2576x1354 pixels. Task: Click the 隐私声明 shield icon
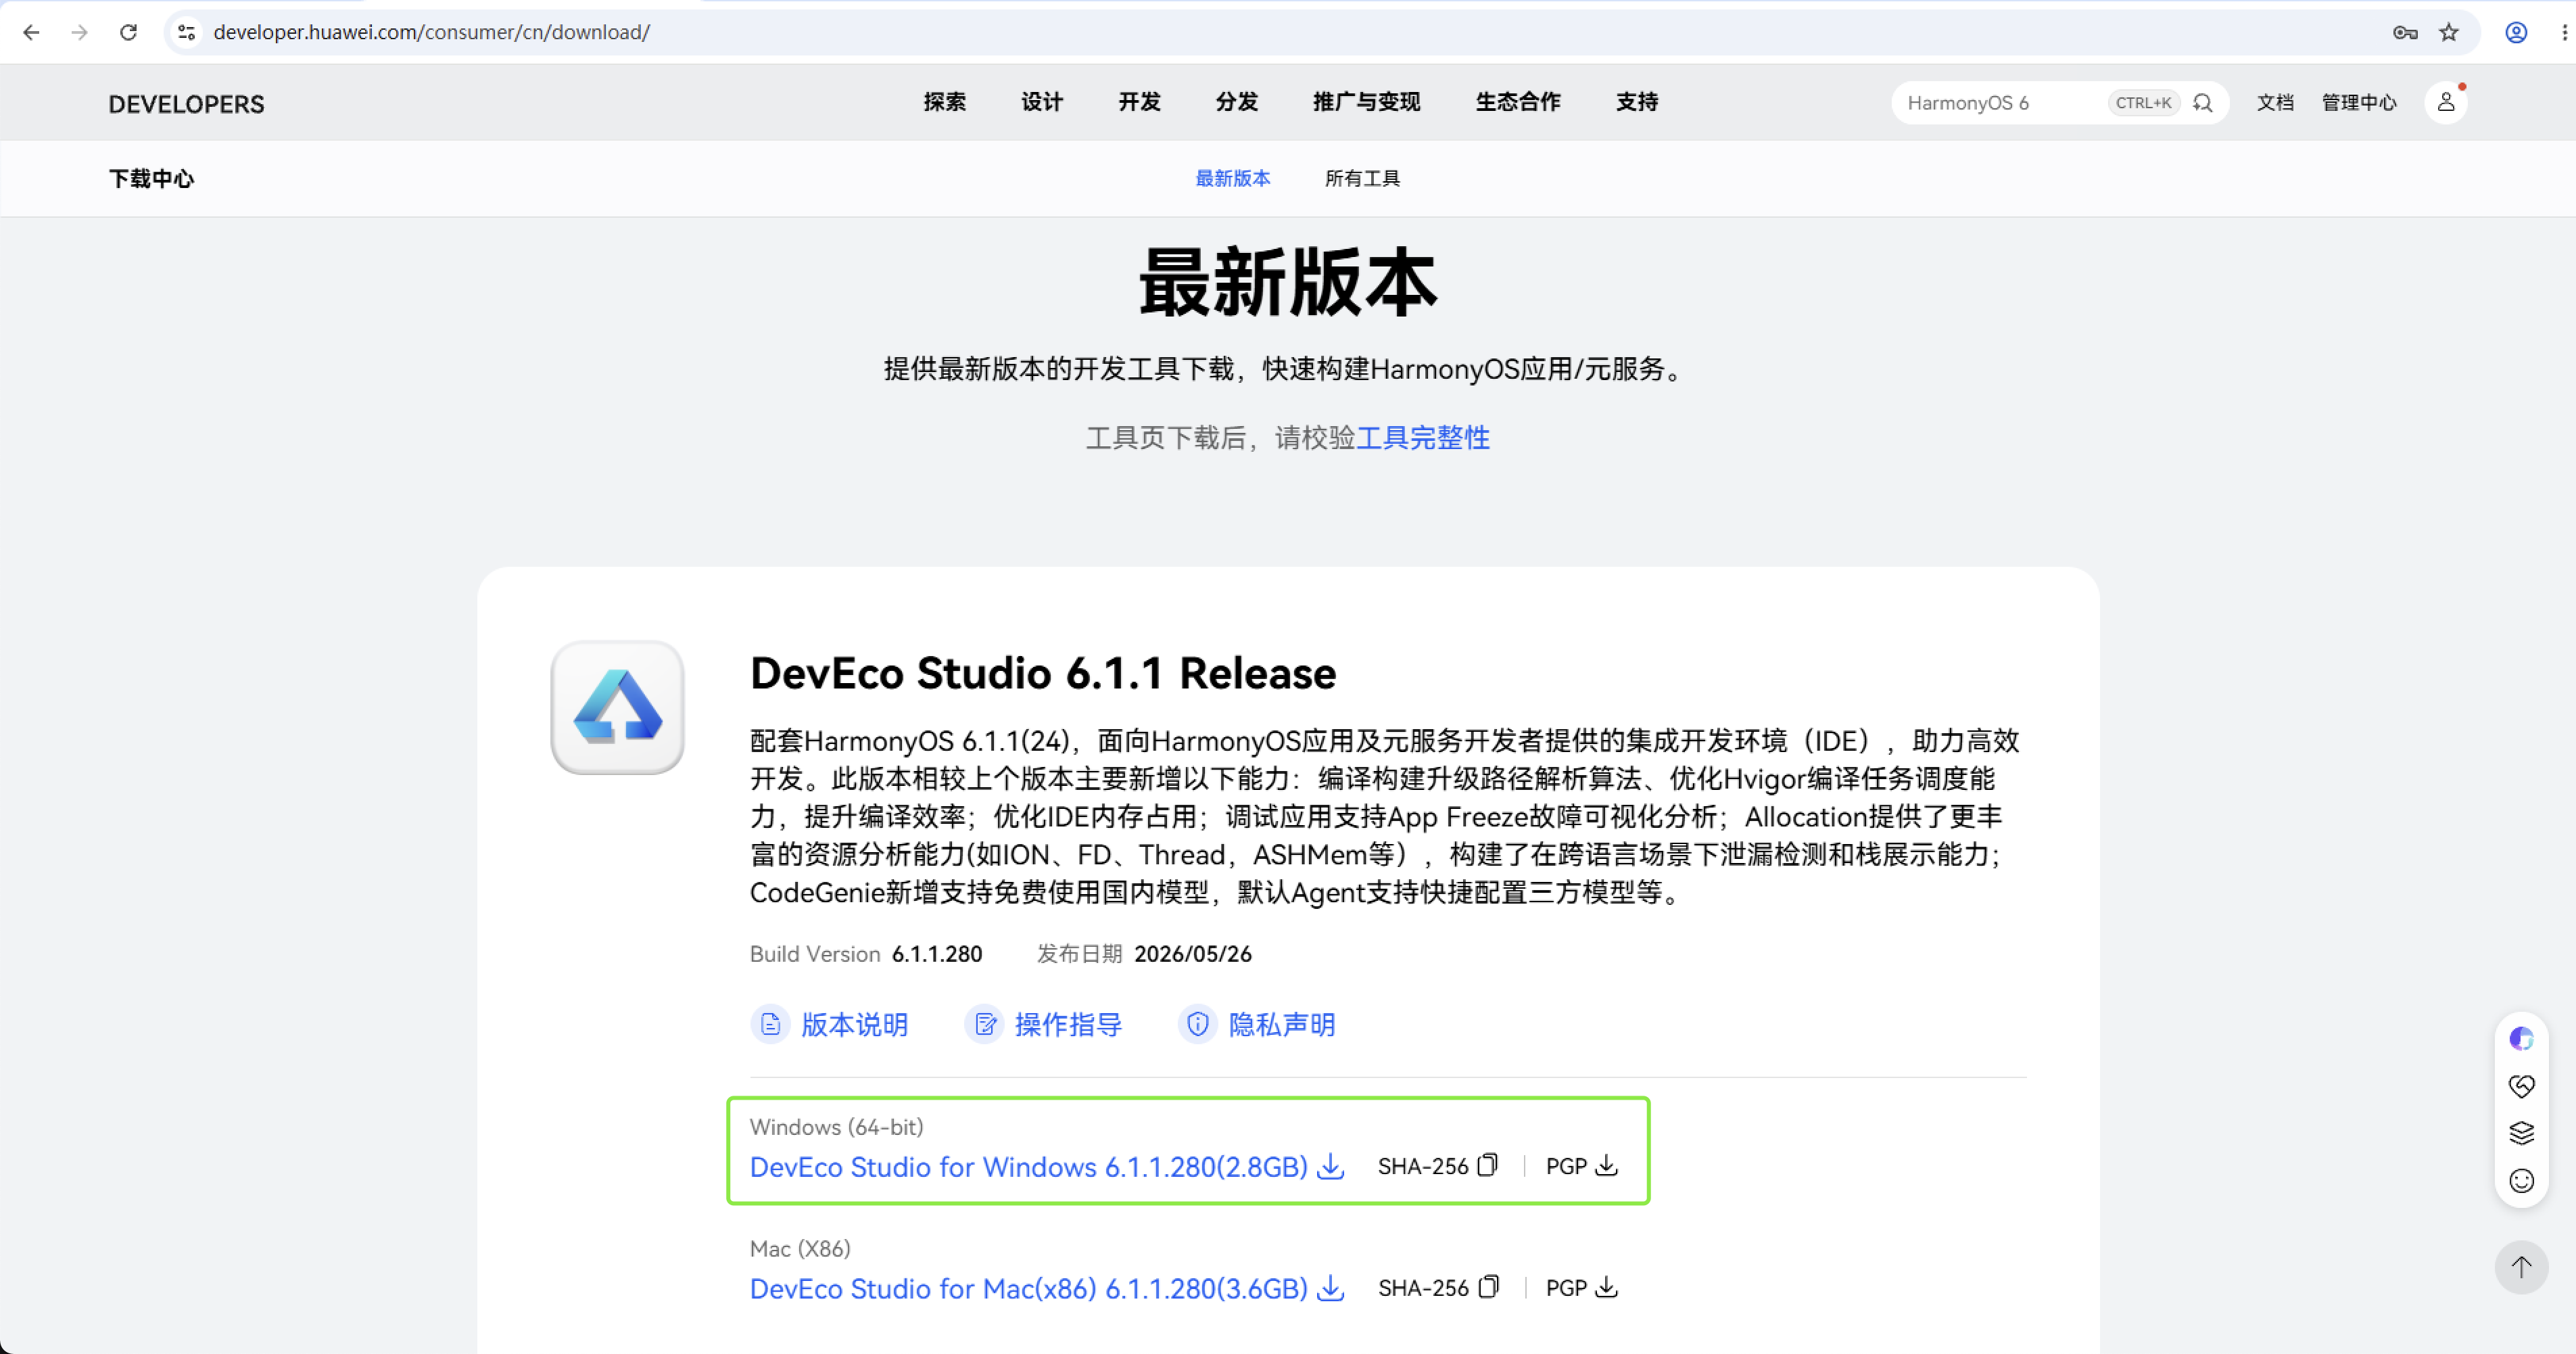(x=1197, y=1024)
